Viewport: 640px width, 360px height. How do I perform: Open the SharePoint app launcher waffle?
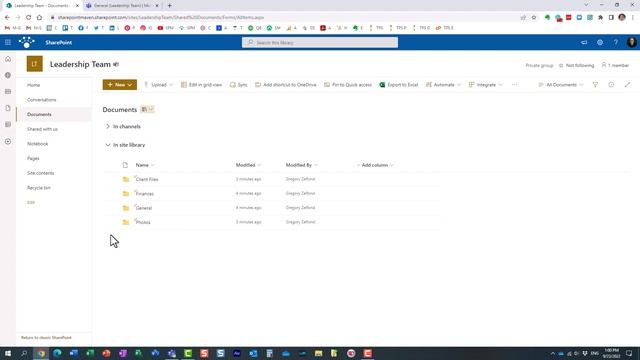click(x=8, y=42)
